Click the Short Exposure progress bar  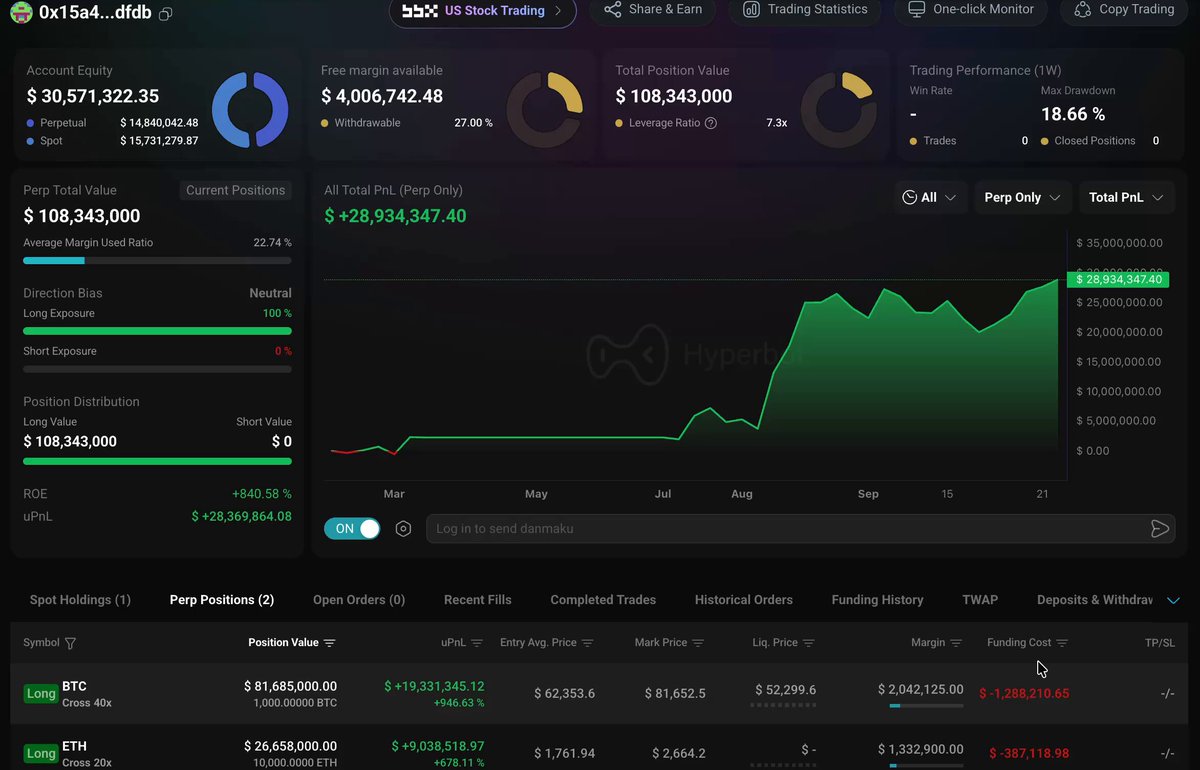point(157,369)
